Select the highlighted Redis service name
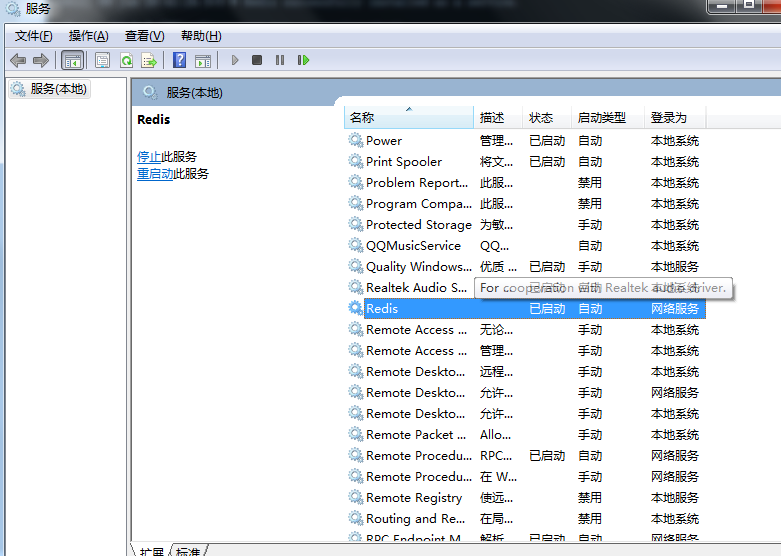The height and width of the screenshot is (556, 781). pyautogui.click(x=382, y=309)
